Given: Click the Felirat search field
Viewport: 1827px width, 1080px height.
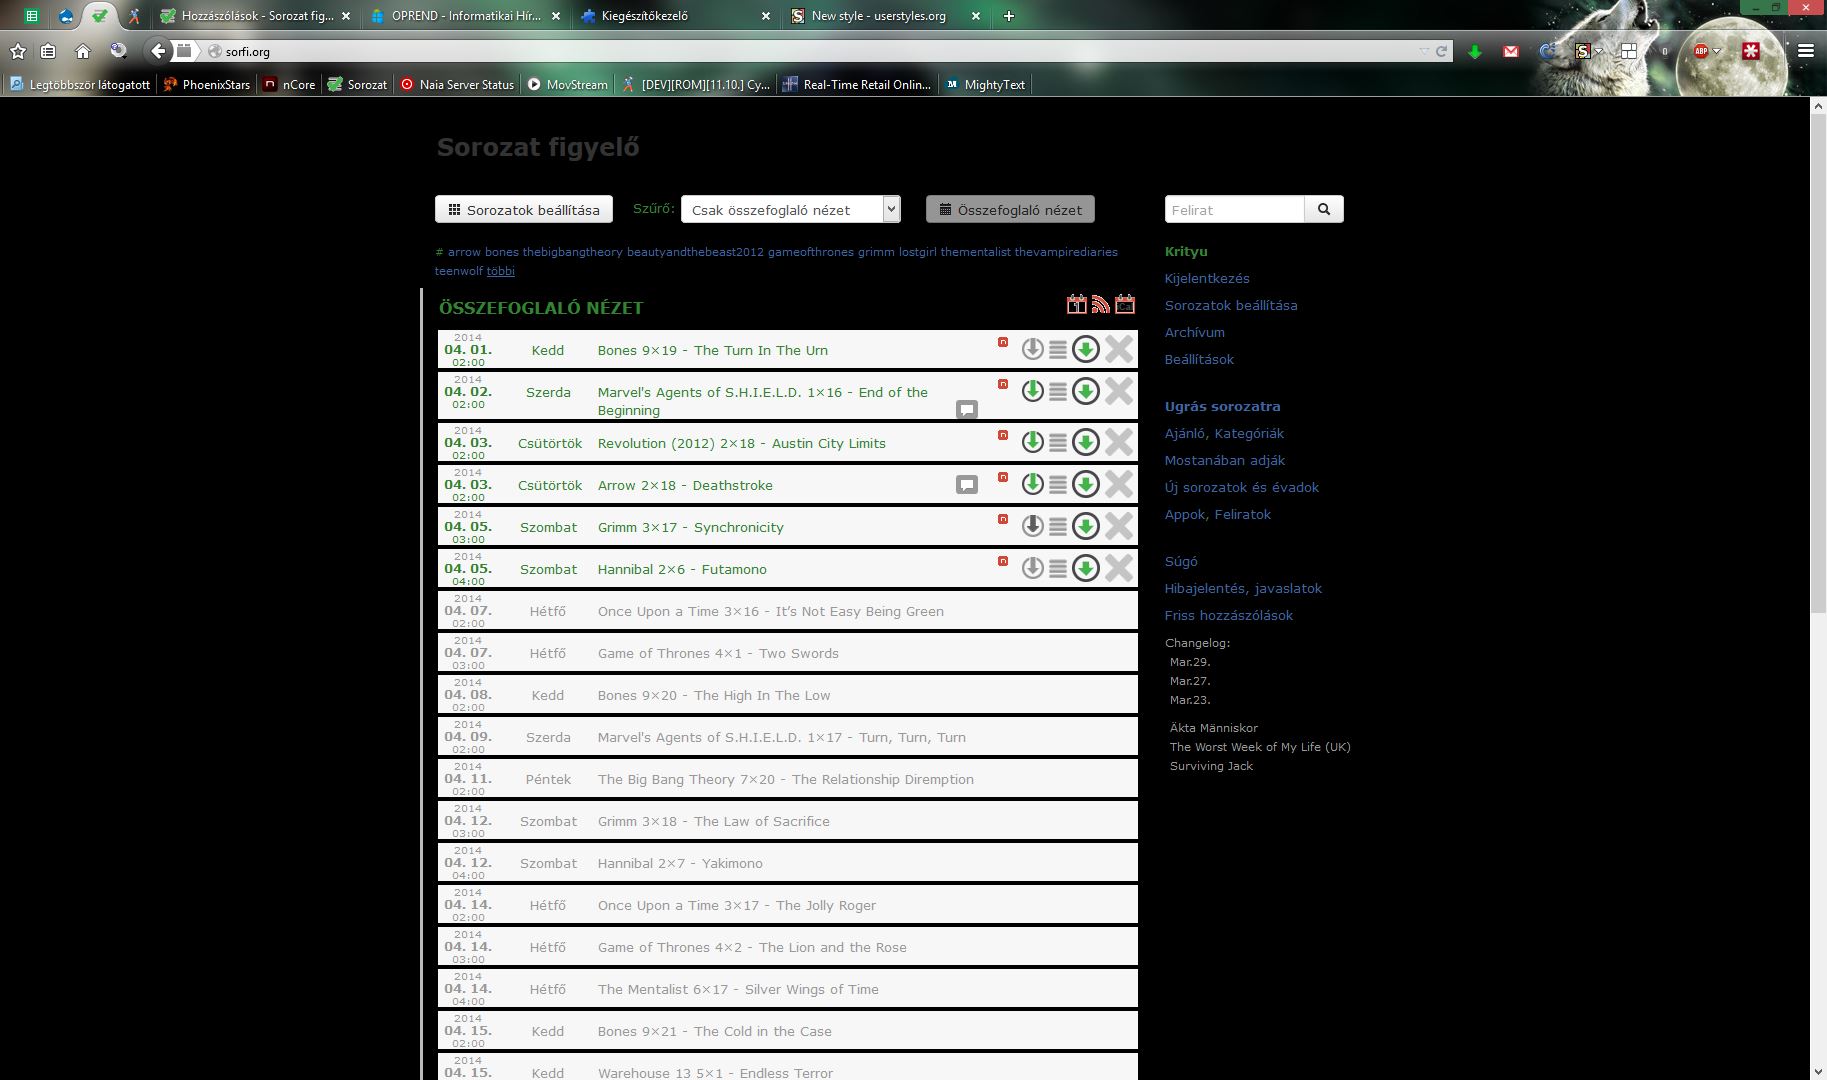Looking at the screenshot, I should click(x=1235, y=209).
